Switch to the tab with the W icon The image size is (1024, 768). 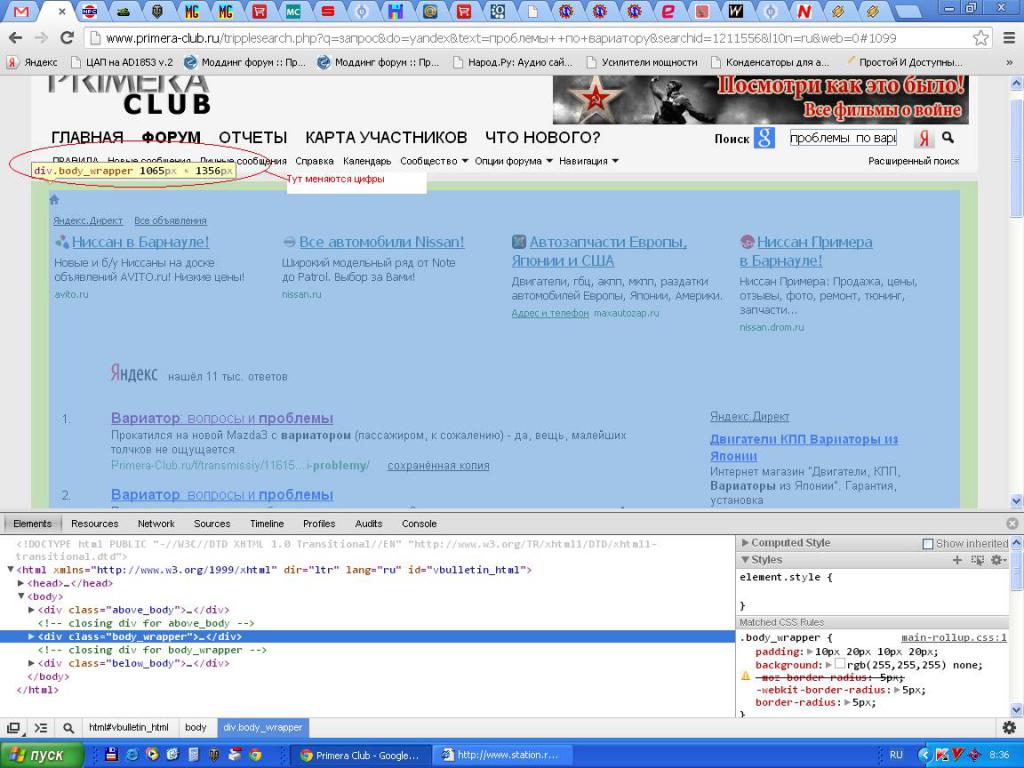[x=735, y=11]
